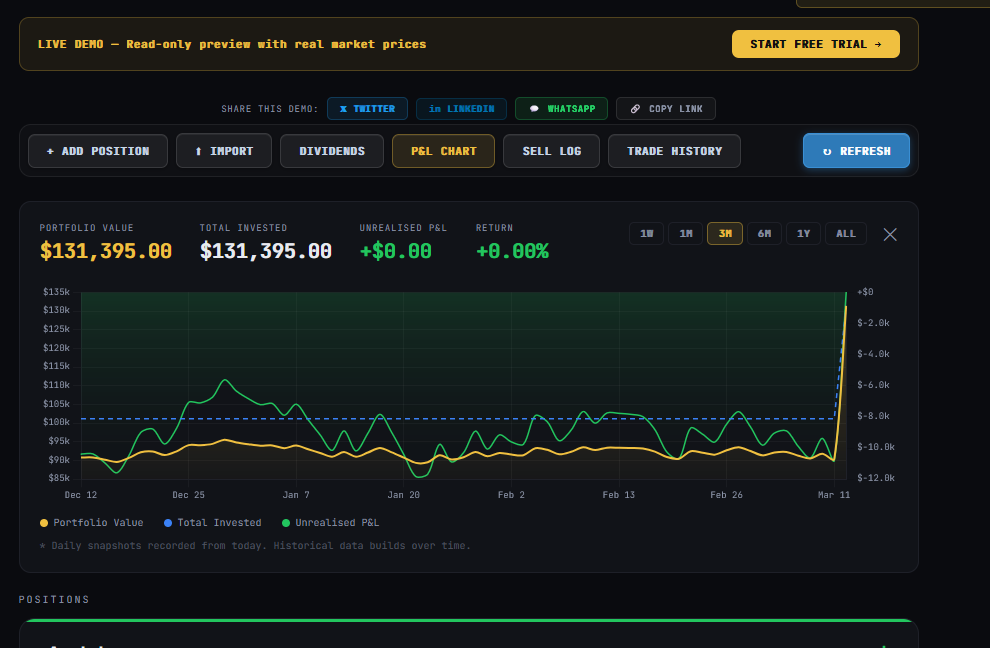This screenshot has width=990, height=648.
Task: Expand the first position card under Positions
Action: tap(470, 640)
